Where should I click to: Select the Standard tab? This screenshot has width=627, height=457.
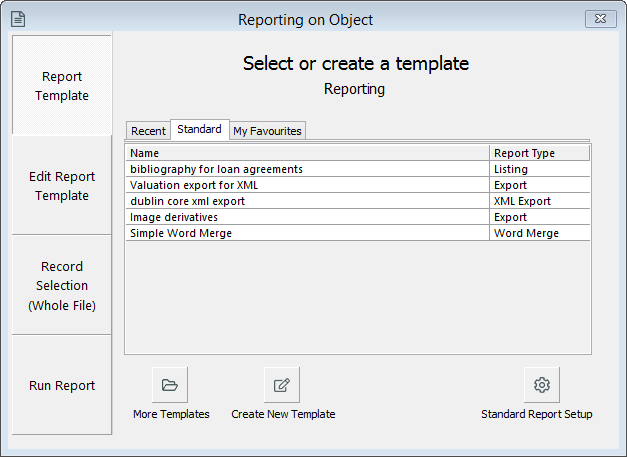[200, 129]
